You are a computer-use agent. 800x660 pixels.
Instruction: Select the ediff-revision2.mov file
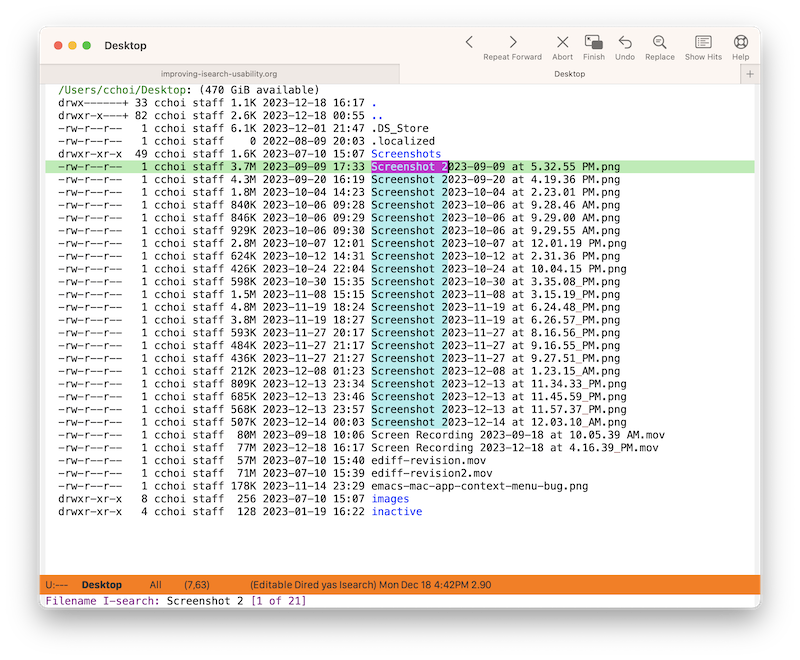click(x=432, y=473)
